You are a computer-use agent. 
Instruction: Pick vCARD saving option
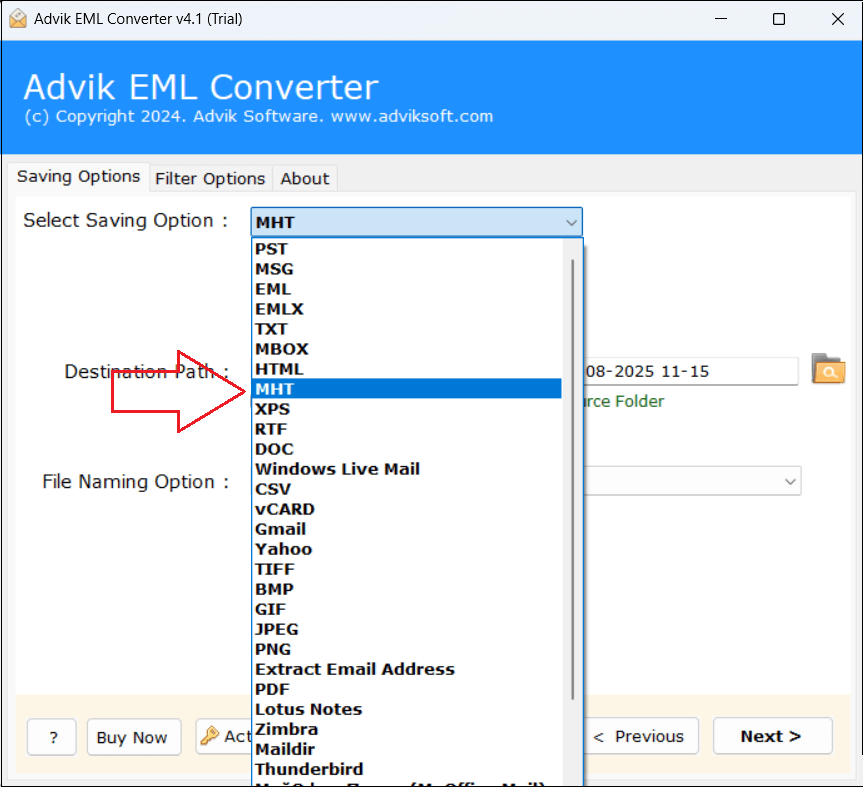[406, 509]
